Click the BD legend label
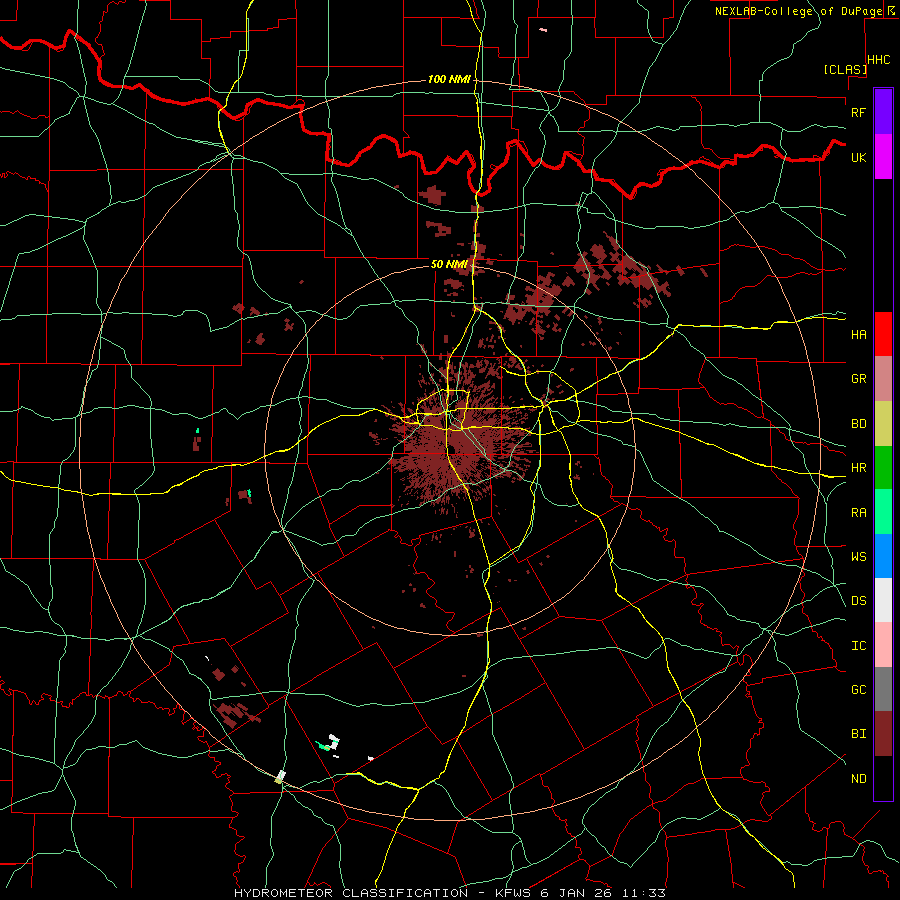Screen dimensions: 900x900 coord(858,424)
